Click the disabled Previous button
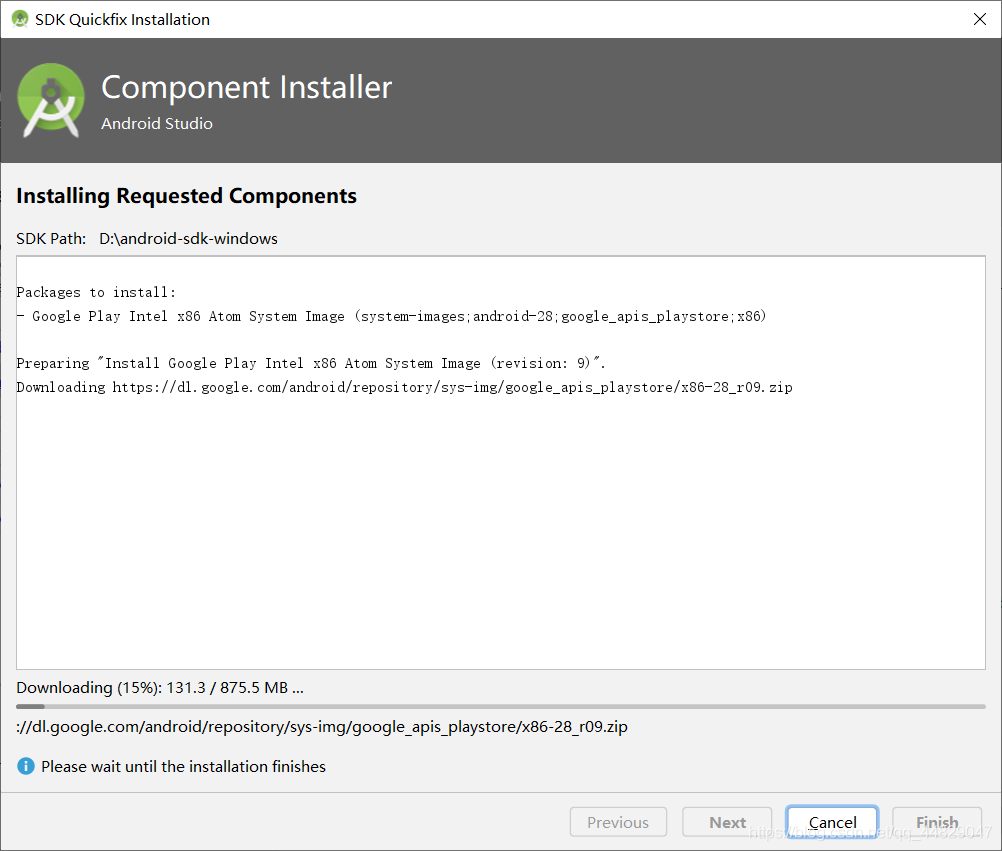This screenshot has height=851, width=1002. 618,822
